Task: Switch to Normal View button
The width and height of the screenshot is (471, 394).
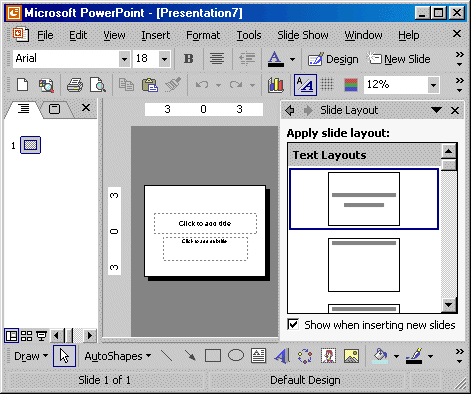Action: click(x=12, y=335)
